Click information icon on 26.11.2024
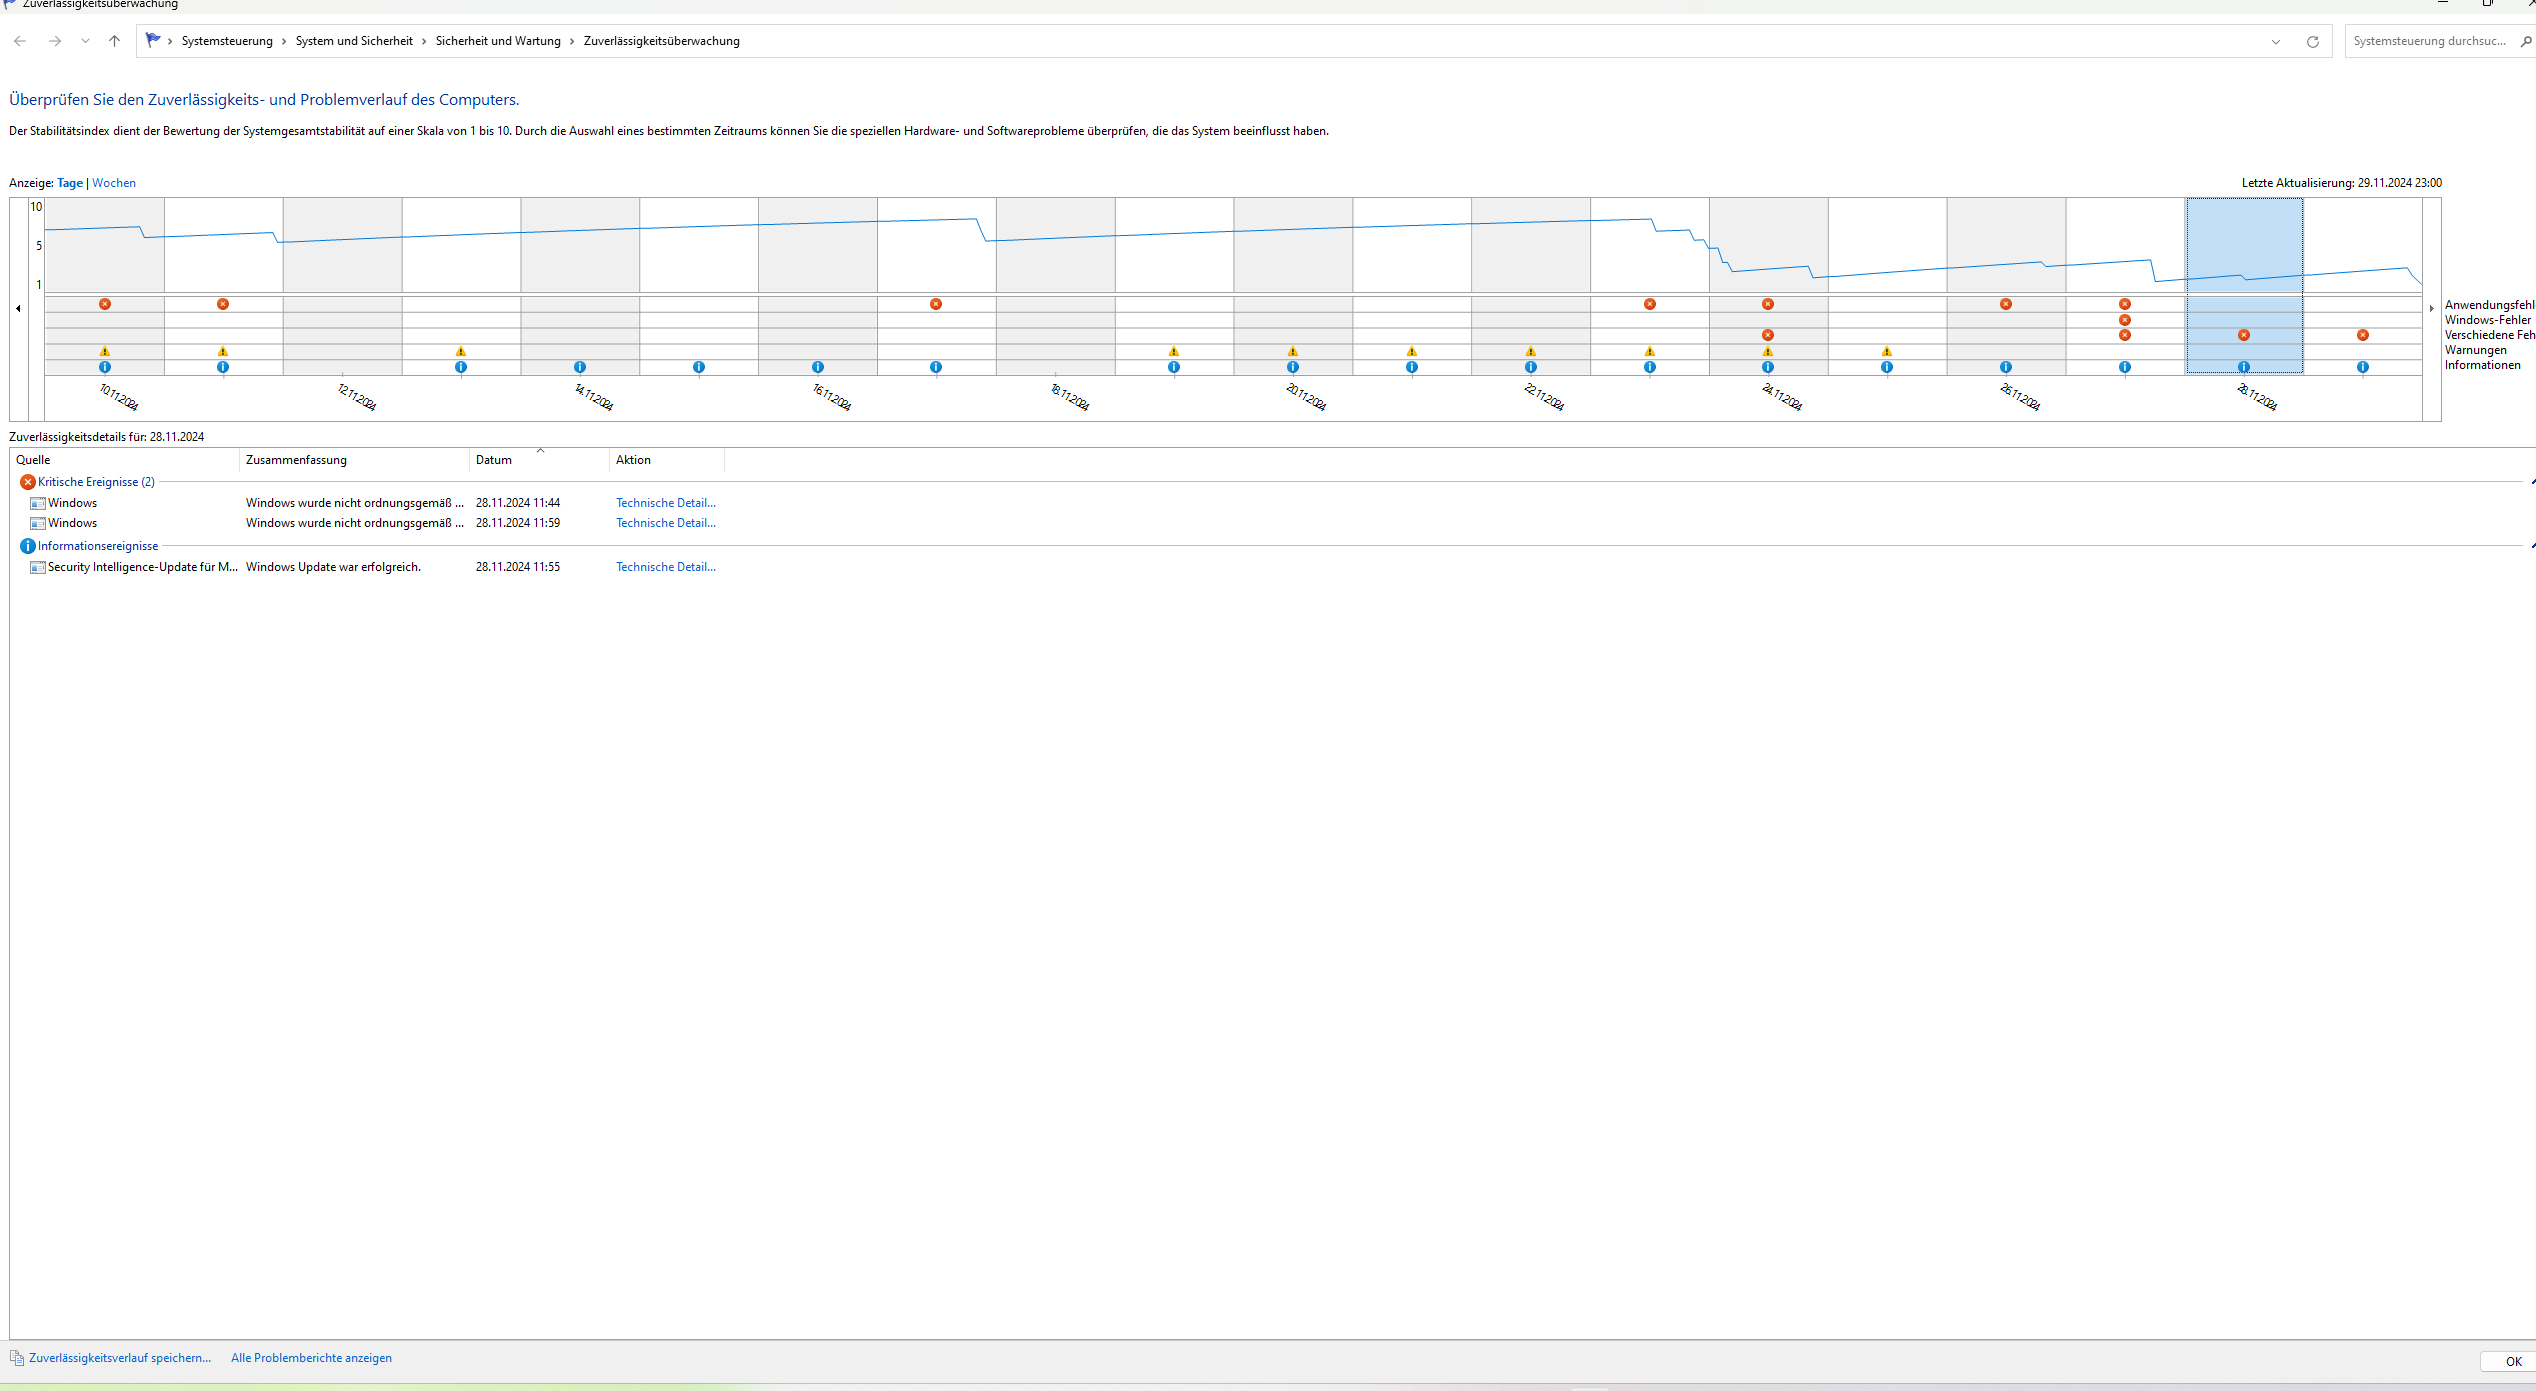The width and height of the screenshot is (2536, 1391). coord(2006,367)
